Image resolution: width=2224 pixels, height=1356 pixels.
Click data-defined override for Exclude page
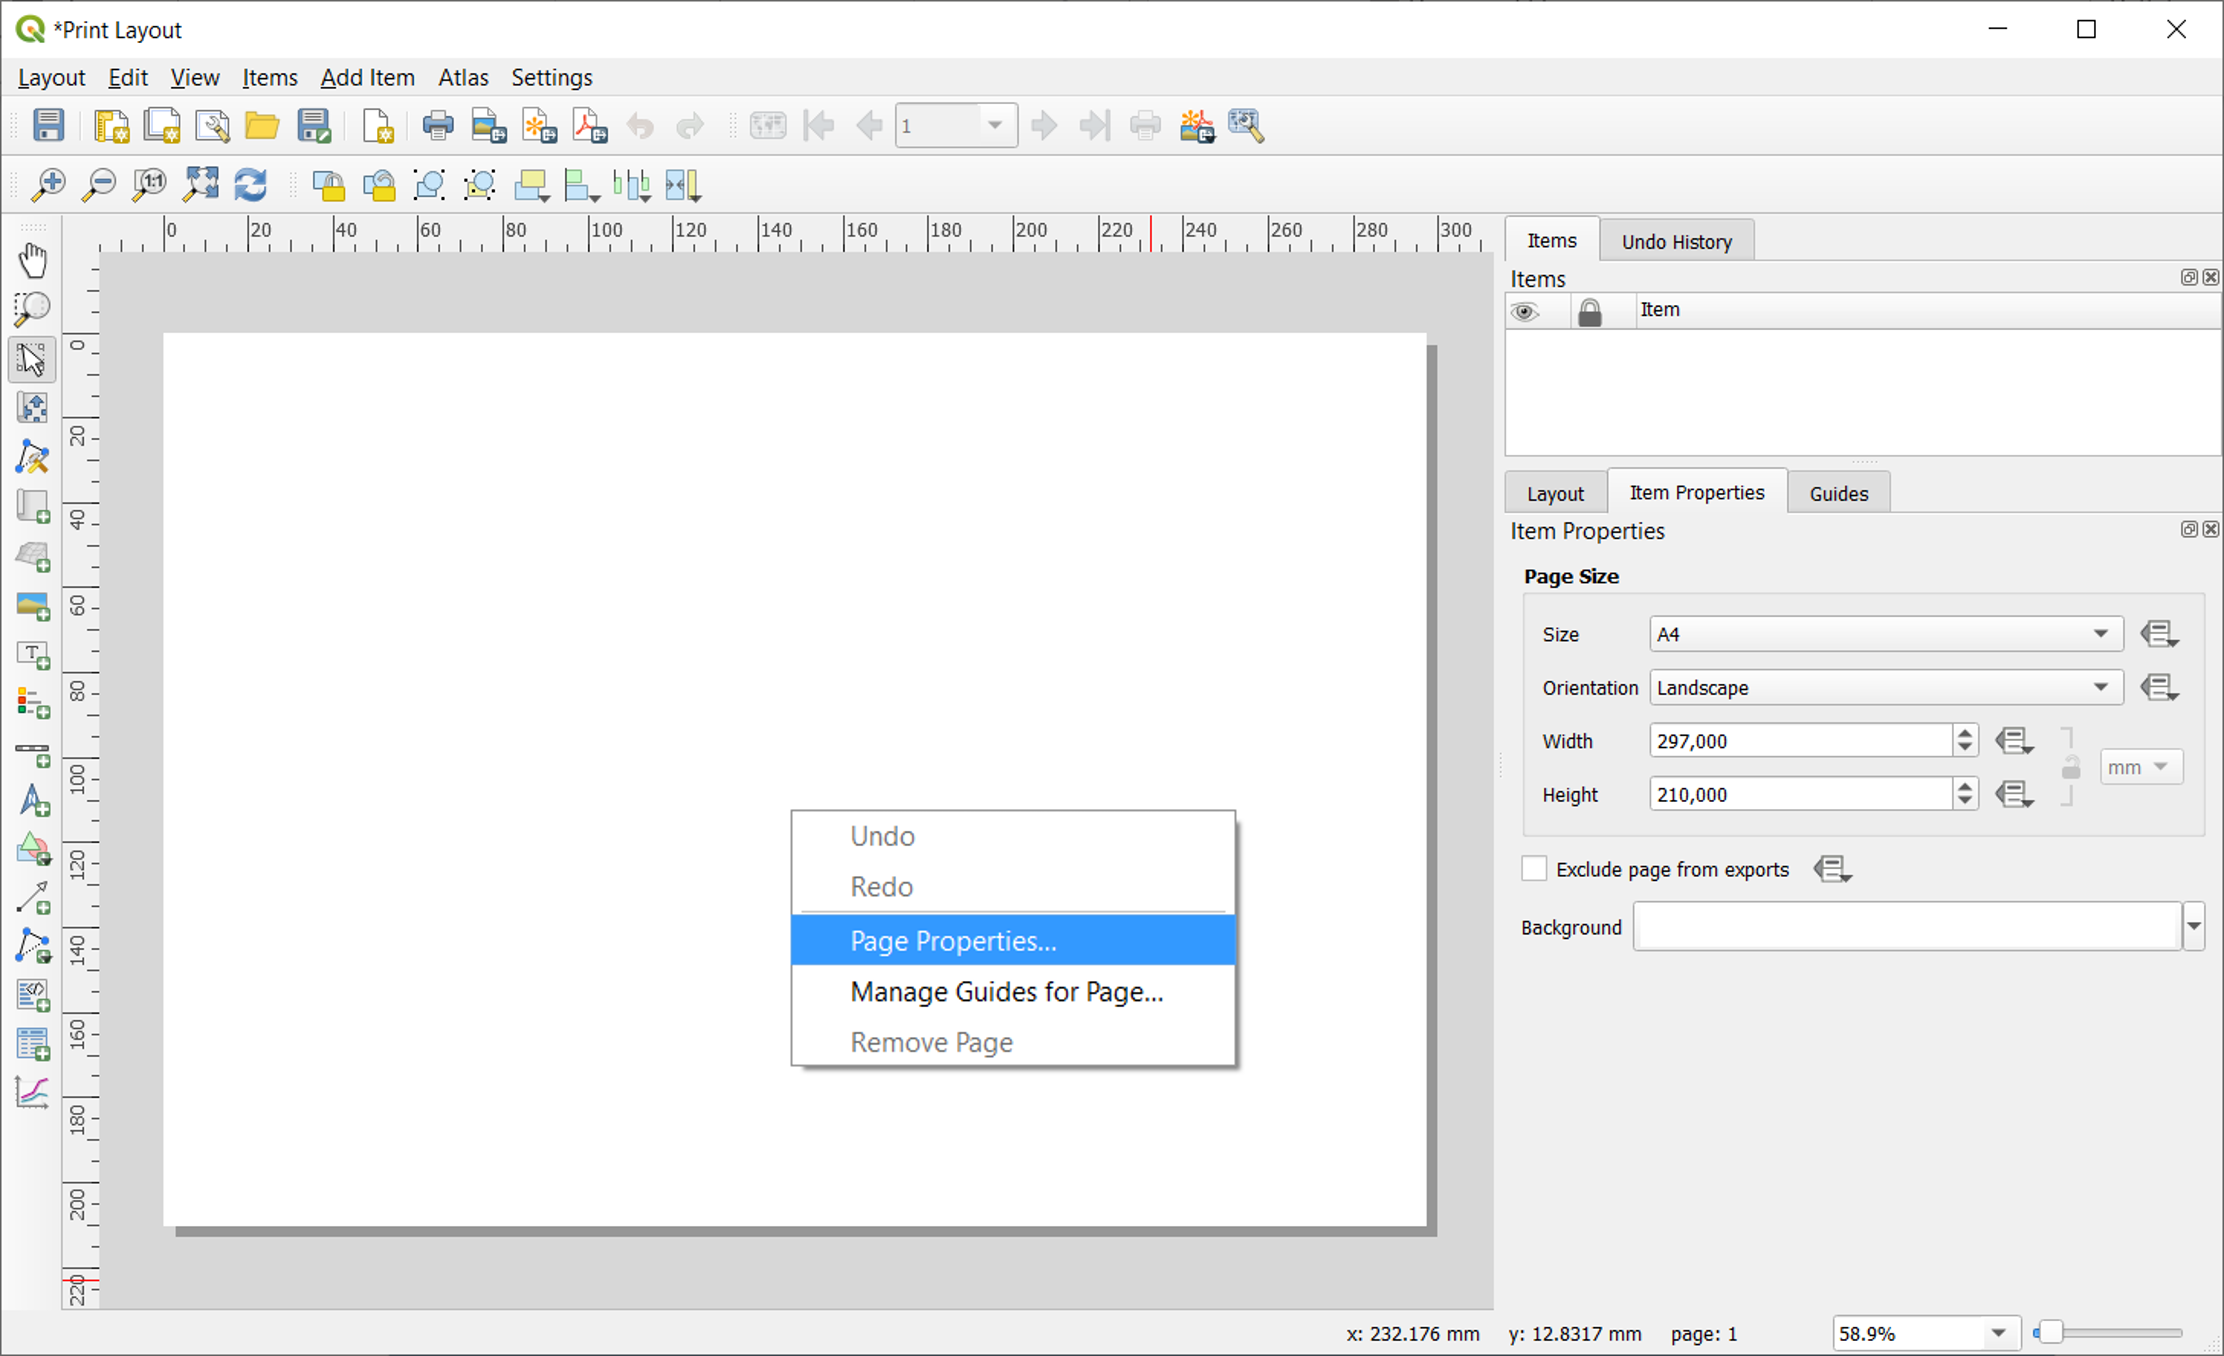[1832, 869]
